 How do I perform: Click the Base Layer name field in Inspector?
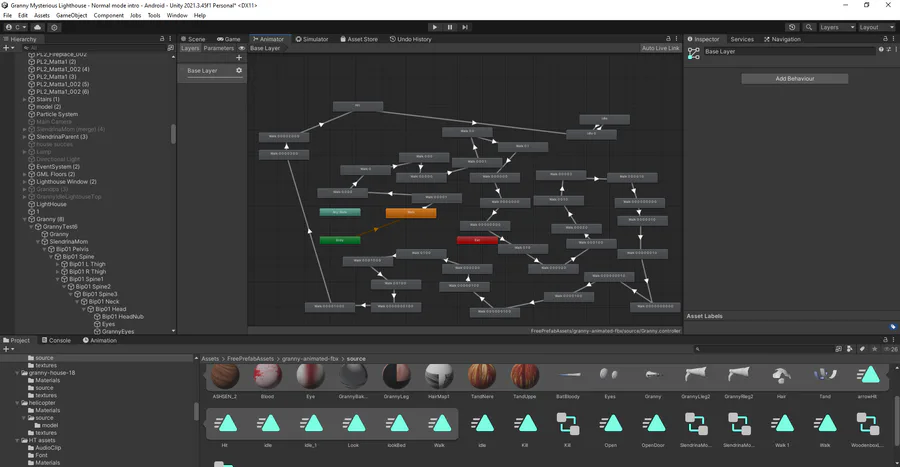[789, 52]
